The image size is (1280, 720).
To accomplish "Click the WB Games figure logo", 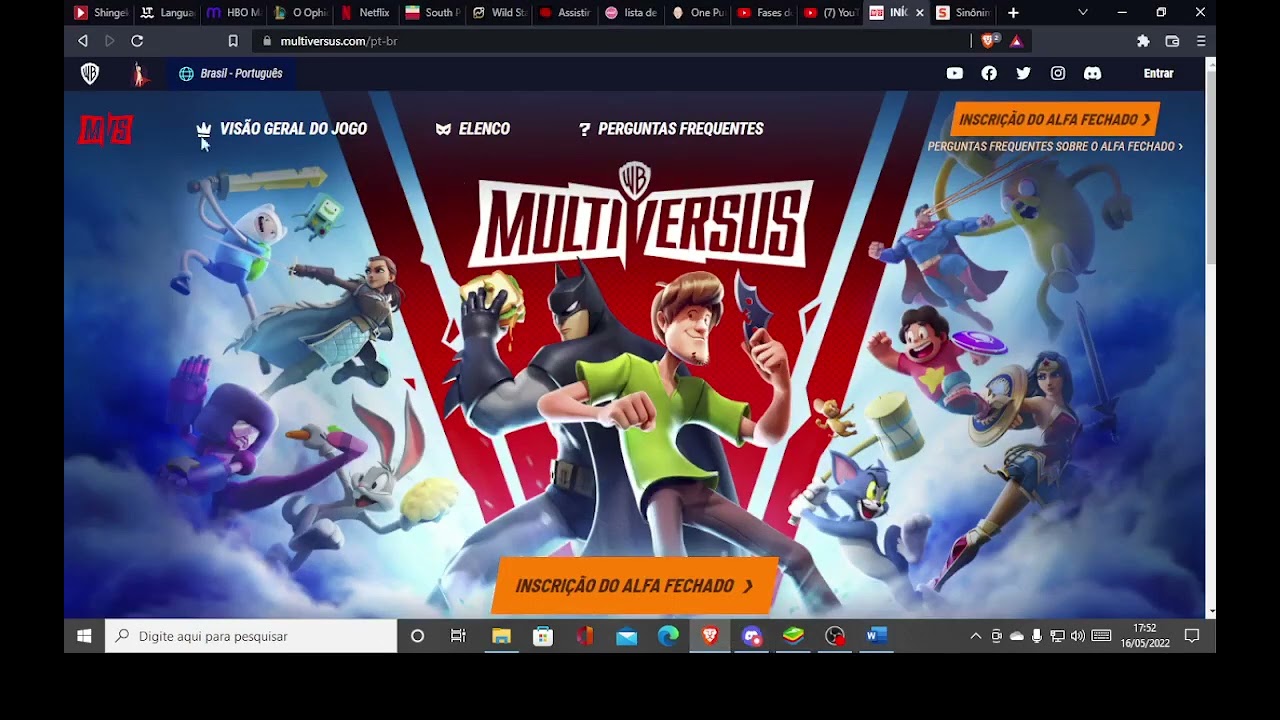I will click(x=141, y=73).
